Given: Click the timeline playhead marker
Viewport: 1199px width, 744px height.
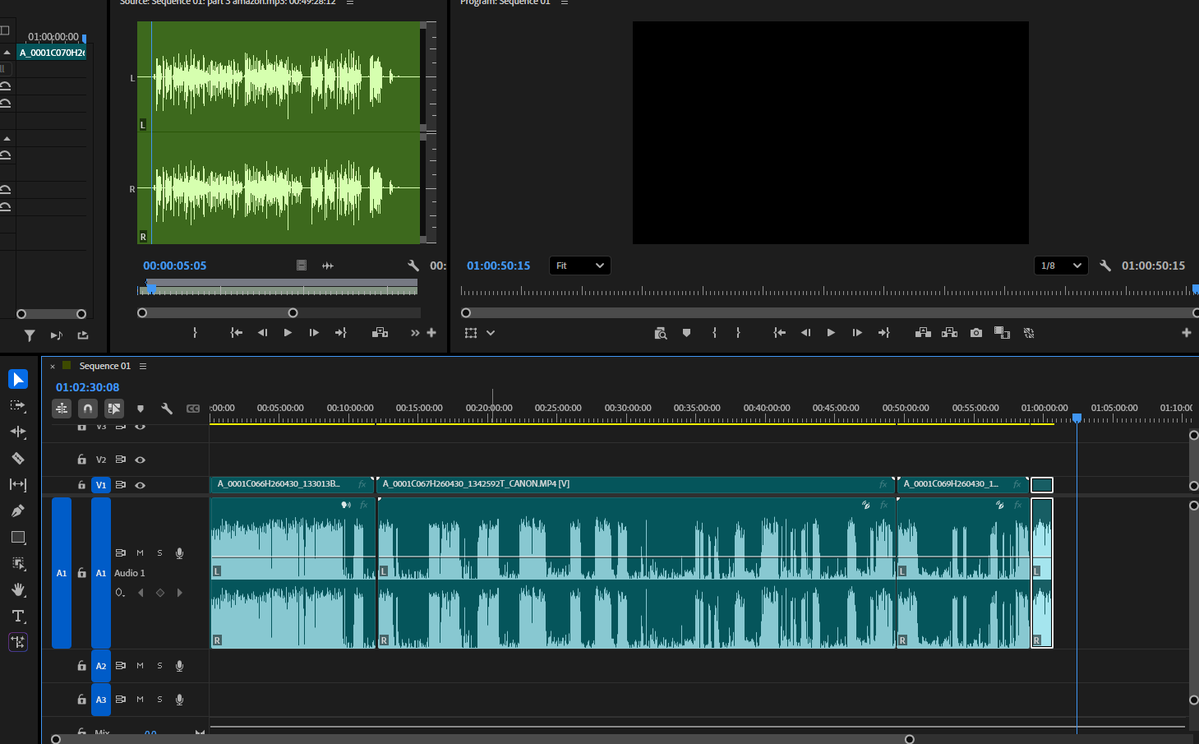Looking at the screenshot, I should click(1077, 418).
